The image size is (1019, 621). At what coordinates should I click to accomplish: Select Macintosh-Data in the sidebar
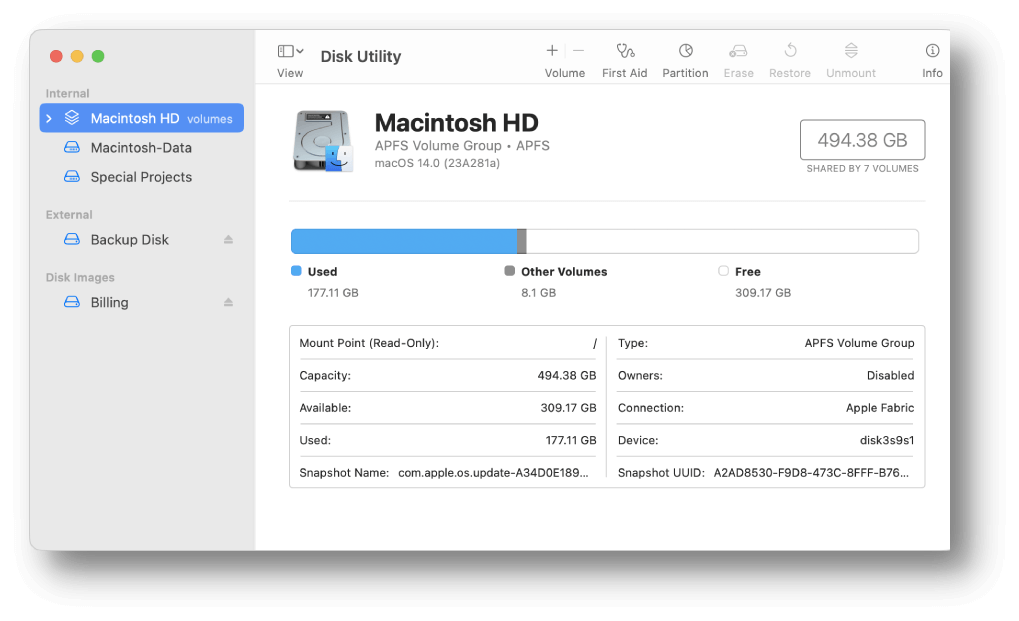[x=141, y=148]
